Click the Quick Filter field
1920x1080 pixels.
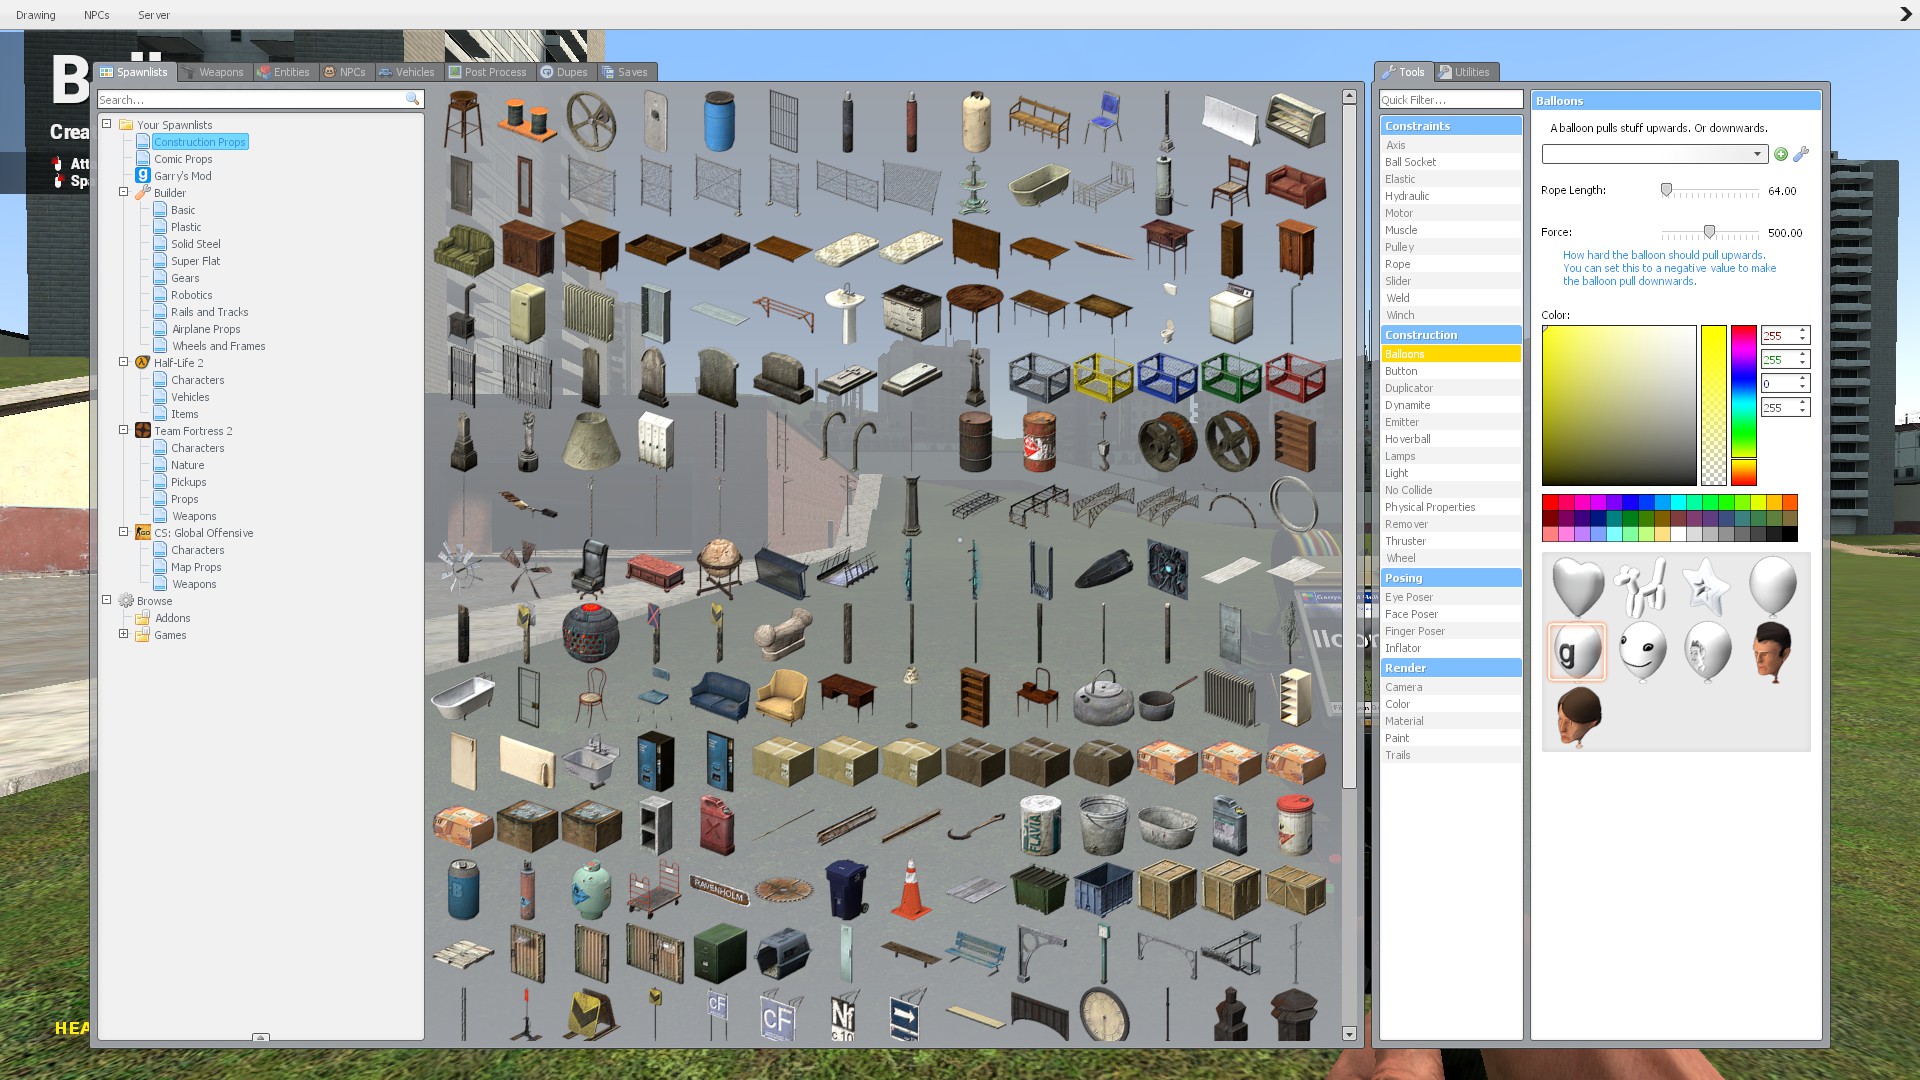tap(1450, 99)
